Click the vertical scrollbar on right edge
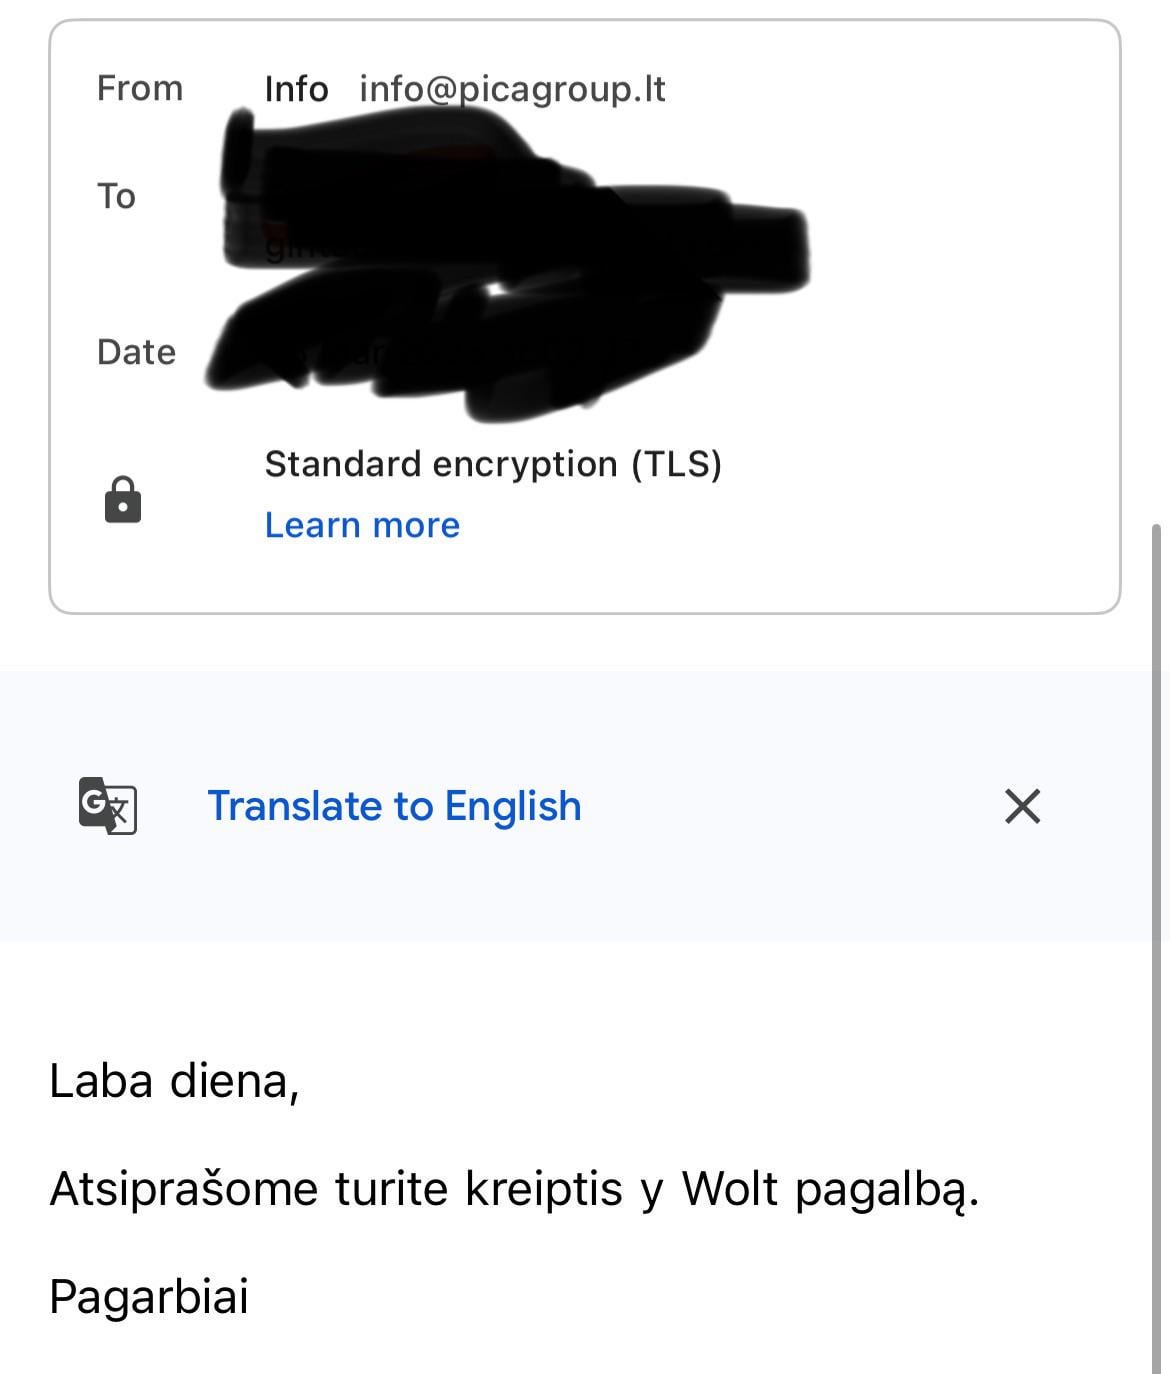 pyautogui.click(x=1160, y=900)
